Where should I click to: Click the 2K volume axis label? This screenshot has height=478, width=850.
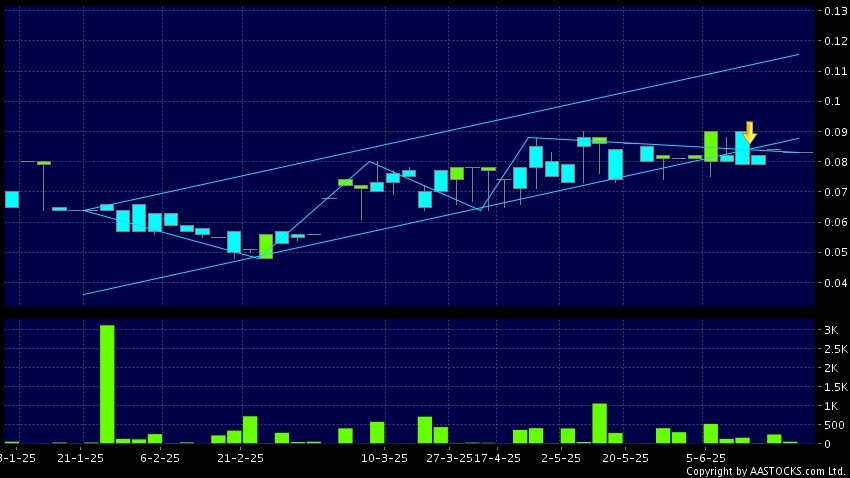coord(831,368)
